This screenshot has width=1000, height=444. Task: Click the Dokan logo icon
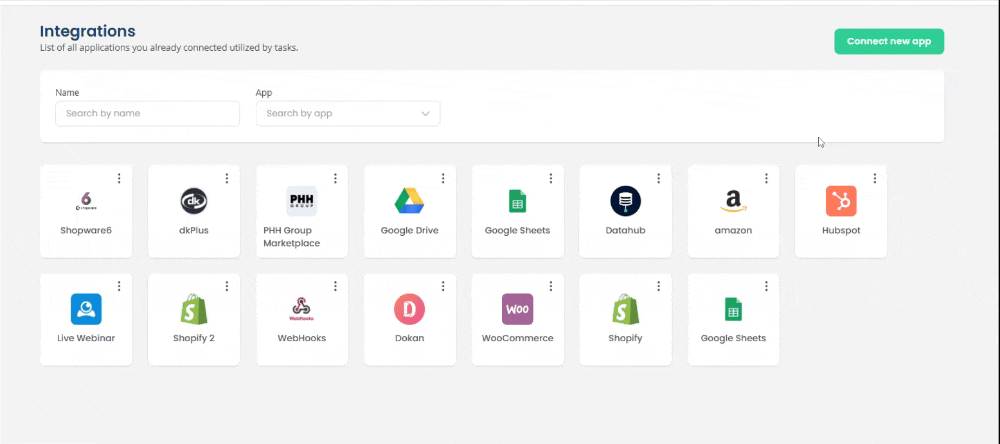coord(409,309)
